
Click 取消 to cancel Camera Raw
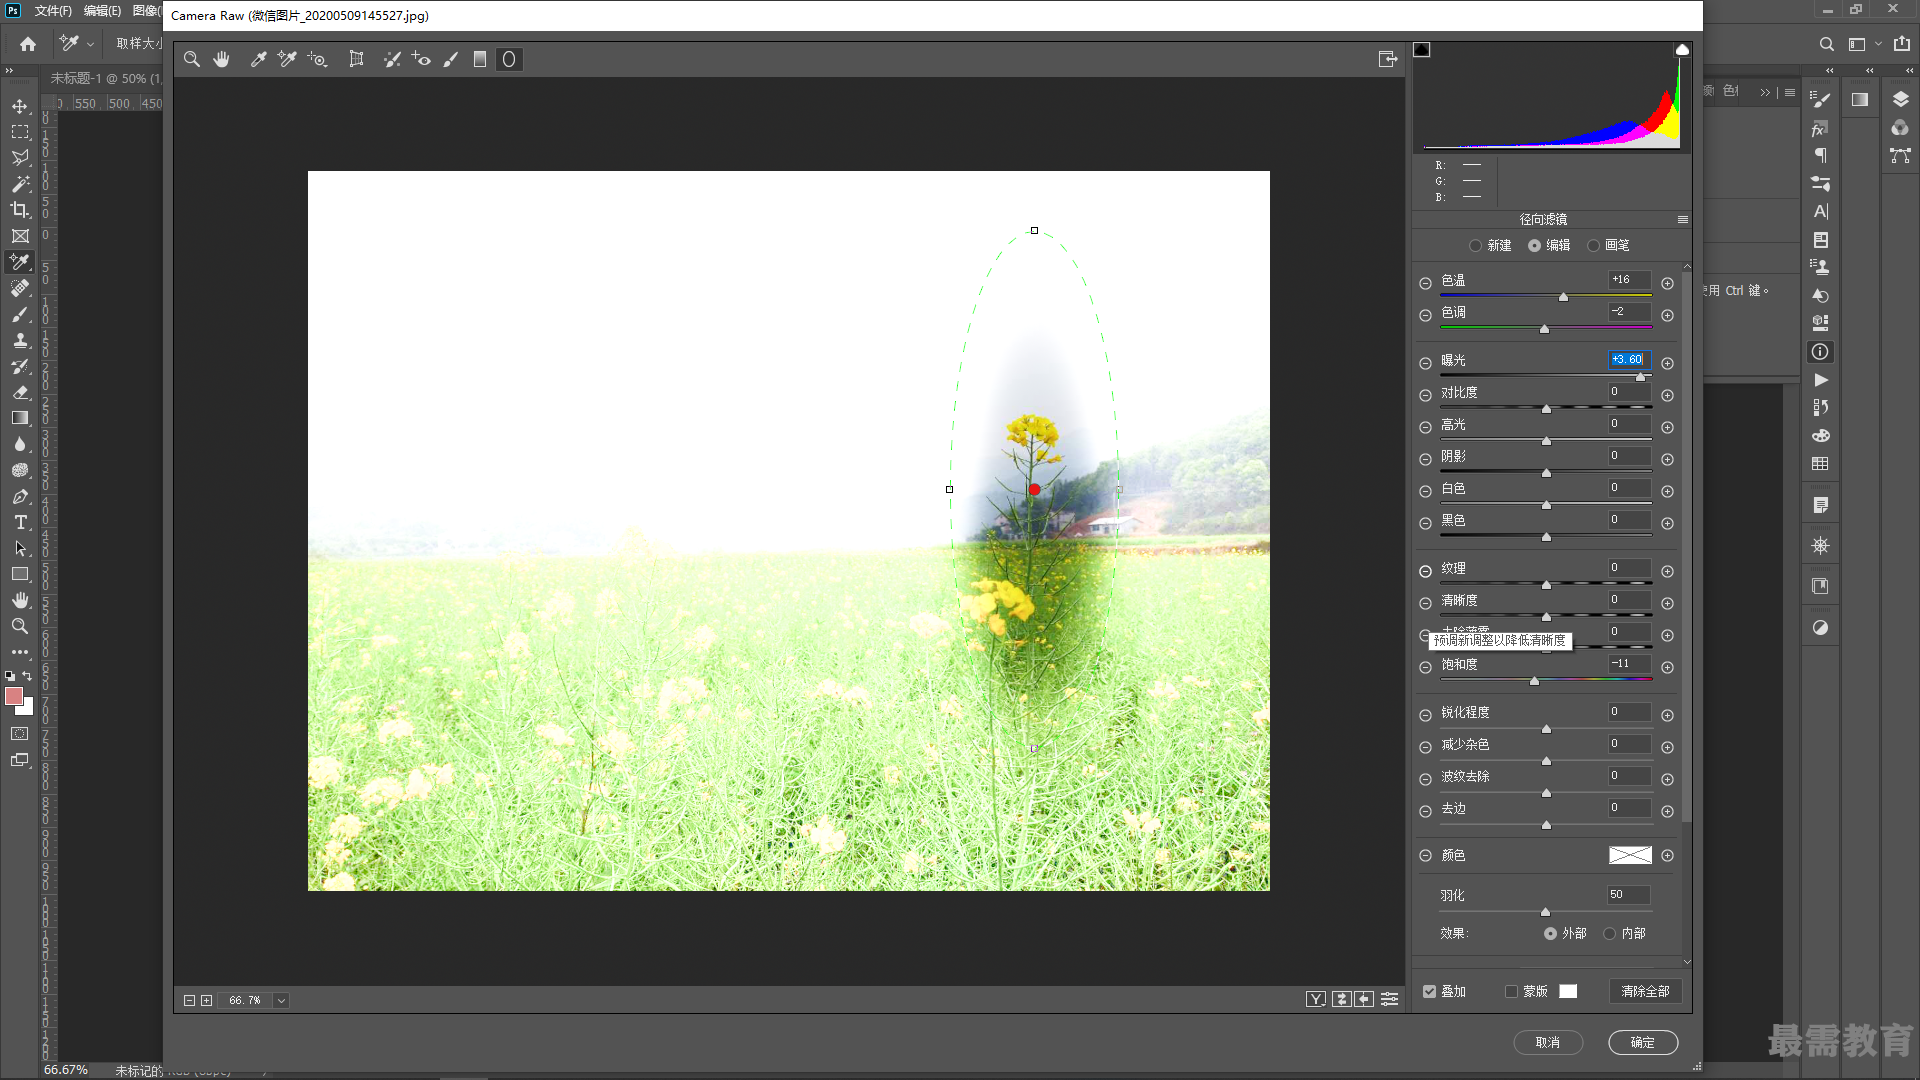tap(1548, 1042)
